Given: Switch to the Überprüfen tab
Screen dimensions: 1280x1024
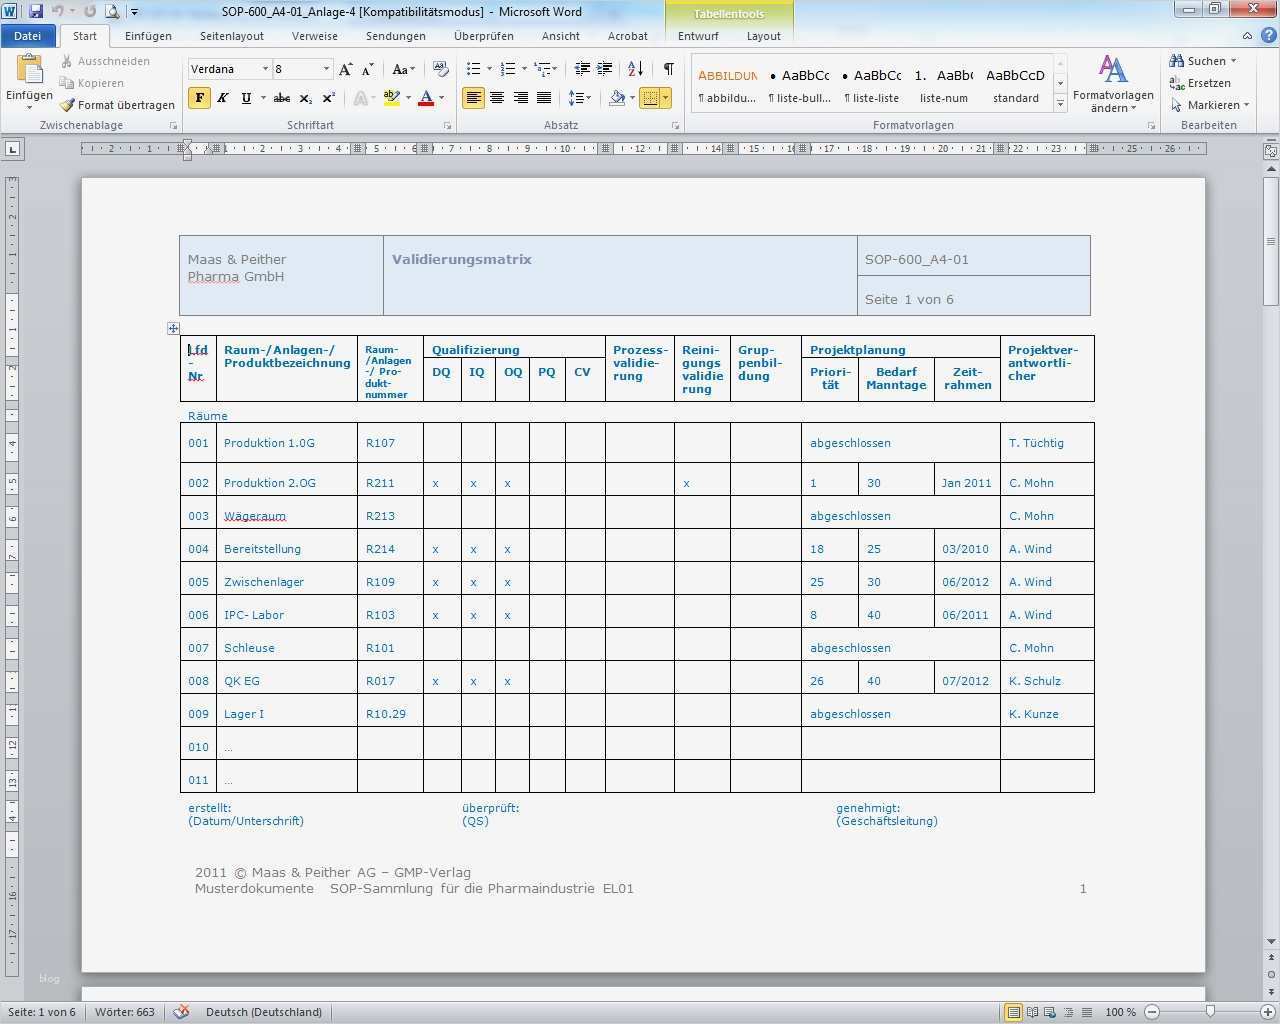Looking at the screenshot, I should (484, 36).
